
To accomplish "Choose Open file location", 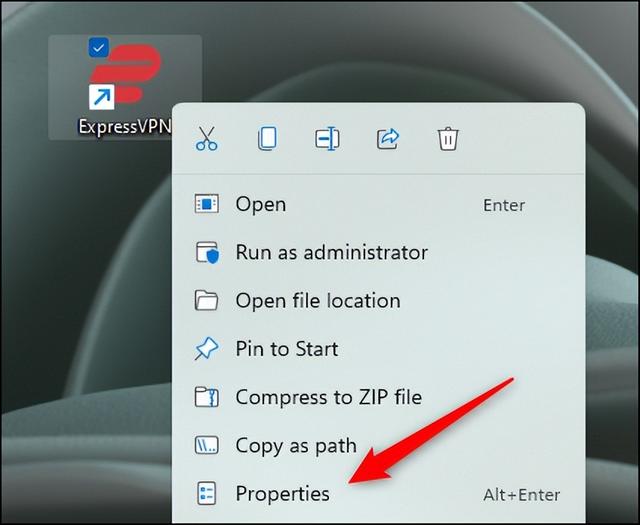I will 378,301.
